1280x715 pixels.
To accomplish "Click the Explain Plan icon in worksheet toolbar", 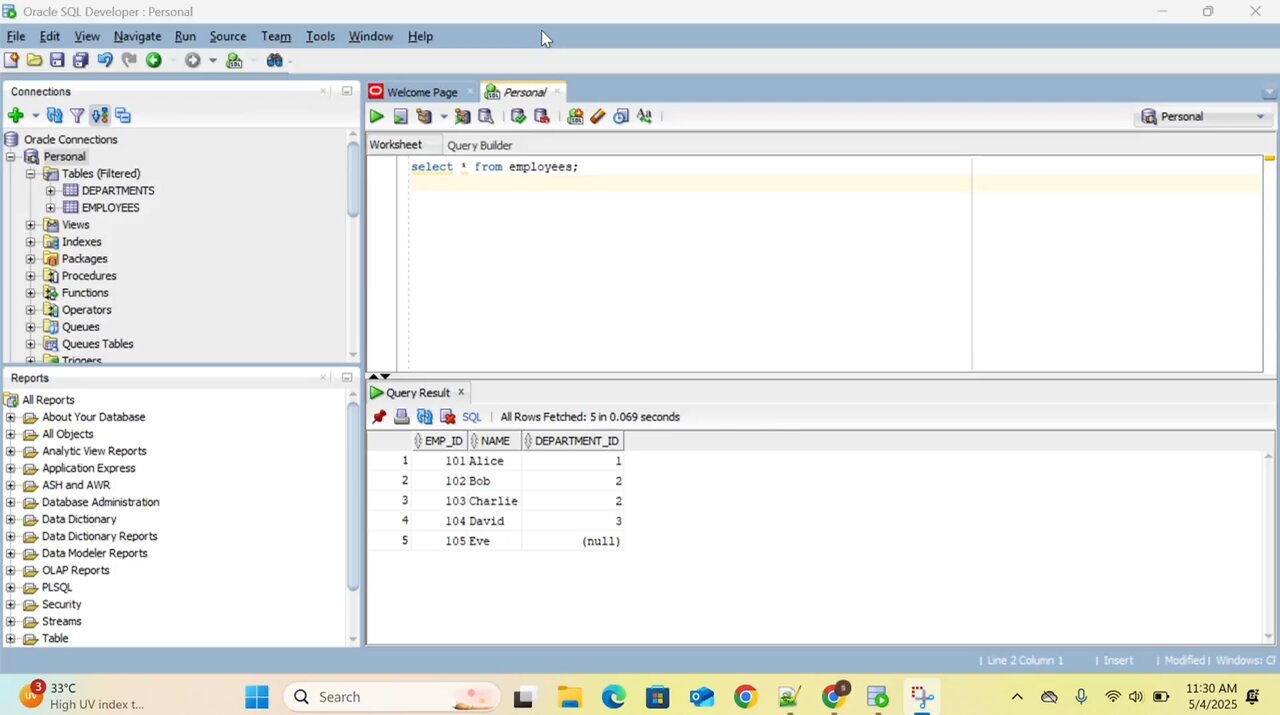I will coord(424,116).
